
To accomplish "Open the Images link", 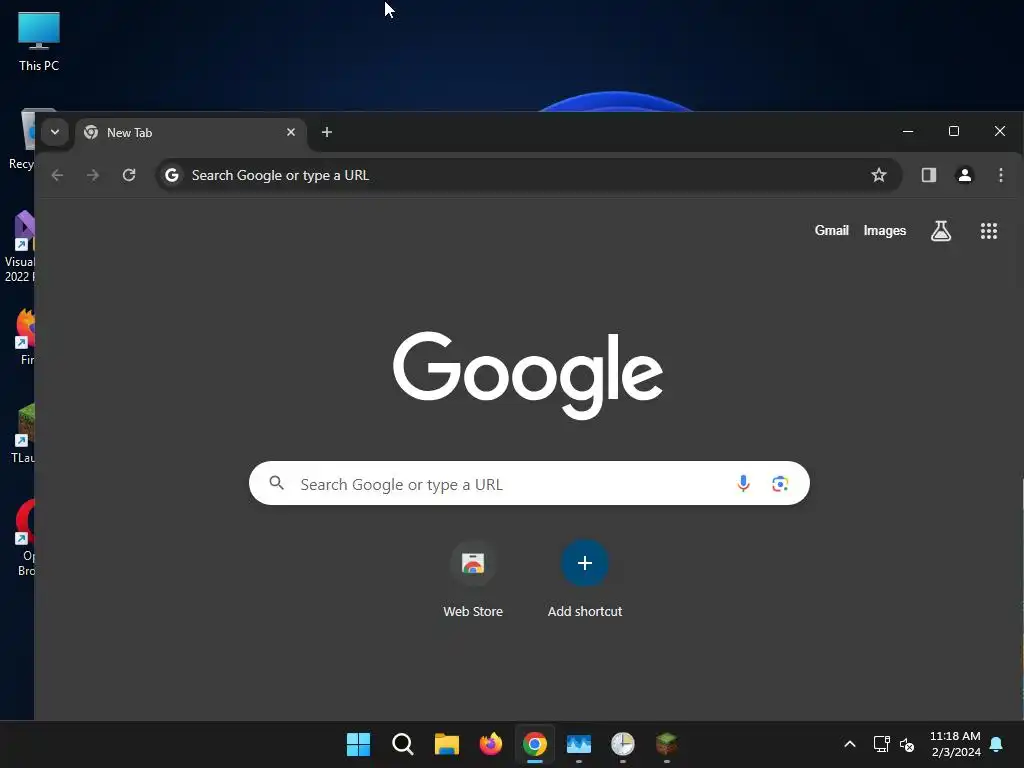I will click(884, 231).
